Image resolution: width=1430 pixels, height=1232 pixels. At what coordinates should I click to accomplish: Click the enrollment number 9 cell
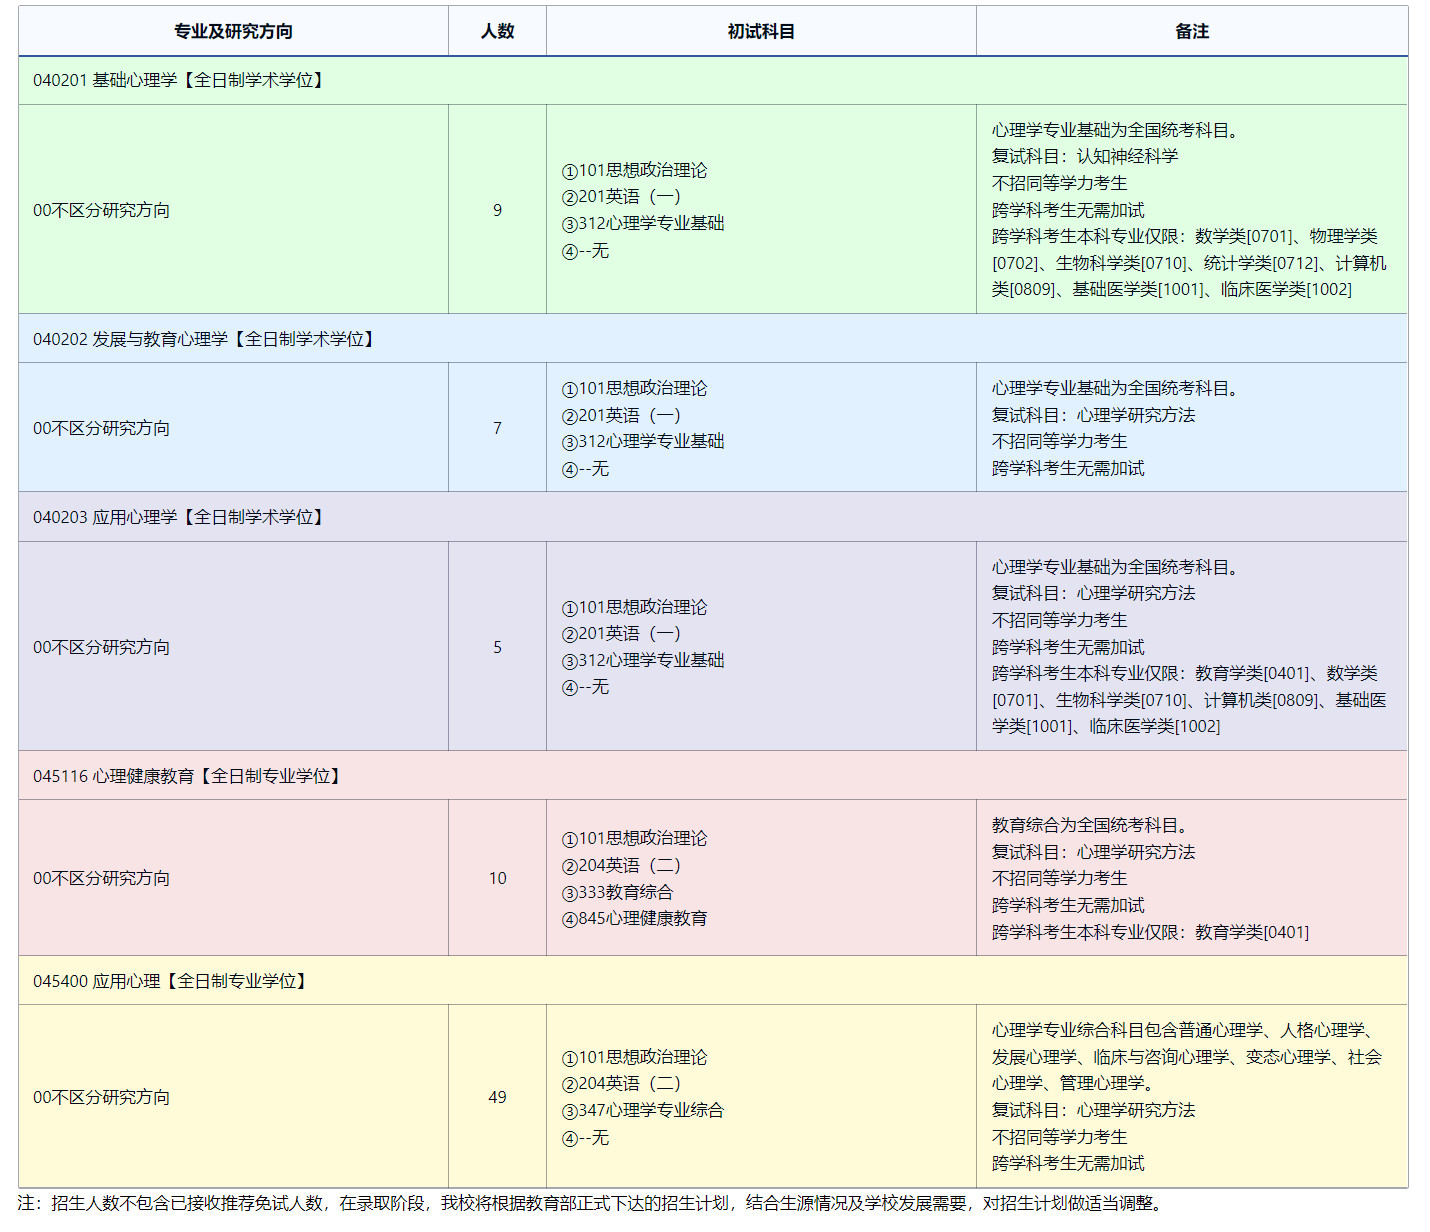[497, 210]
